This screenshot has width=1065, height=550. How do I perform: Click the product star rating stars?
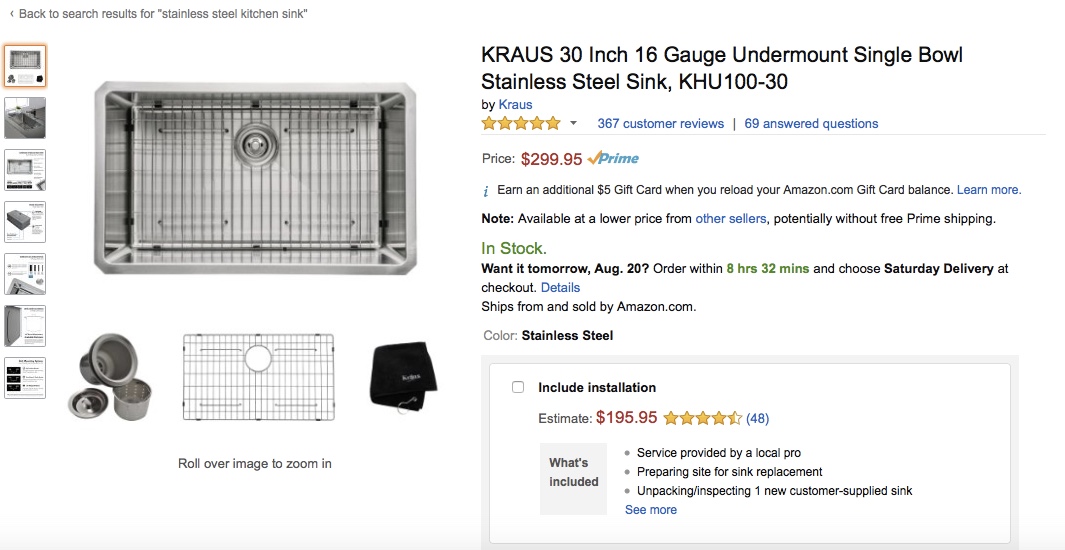click(x=521, y=124)
